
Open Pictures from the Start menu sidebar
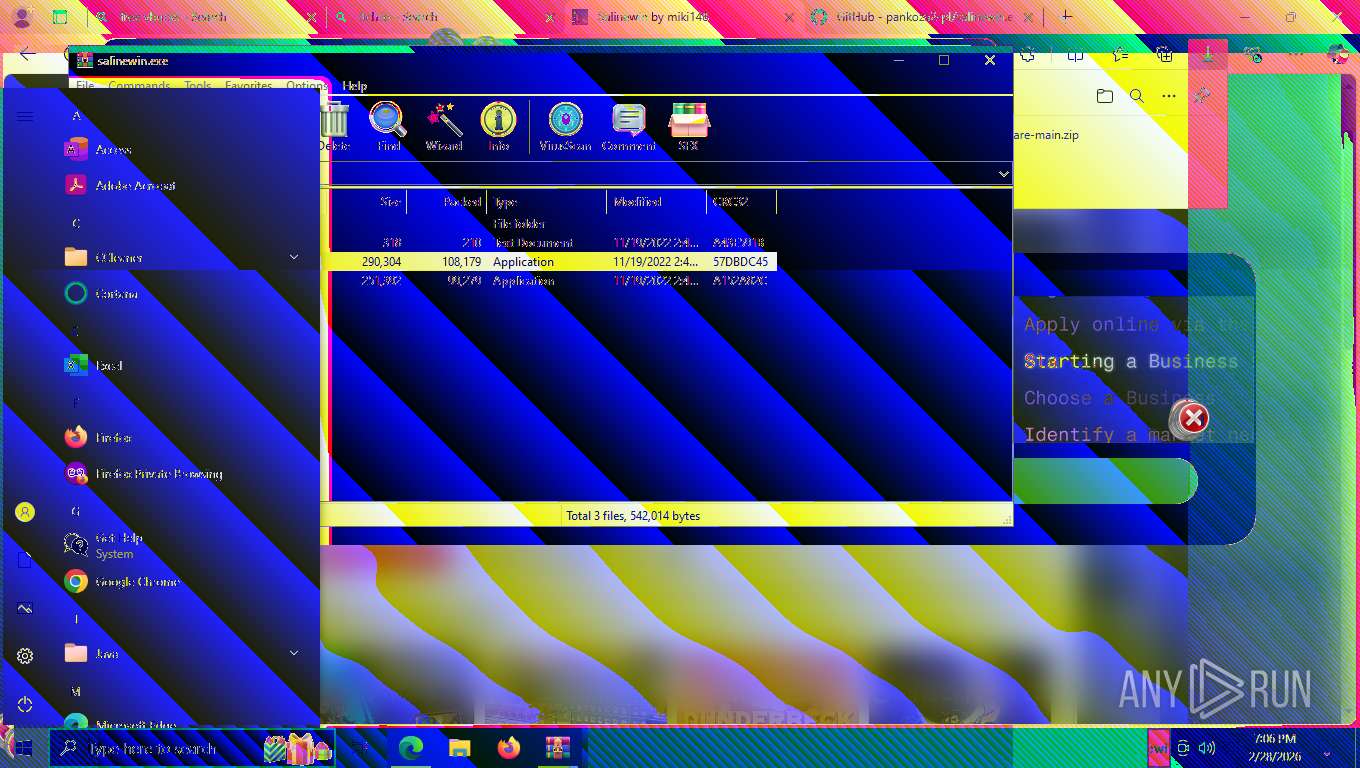coord(25,608)
